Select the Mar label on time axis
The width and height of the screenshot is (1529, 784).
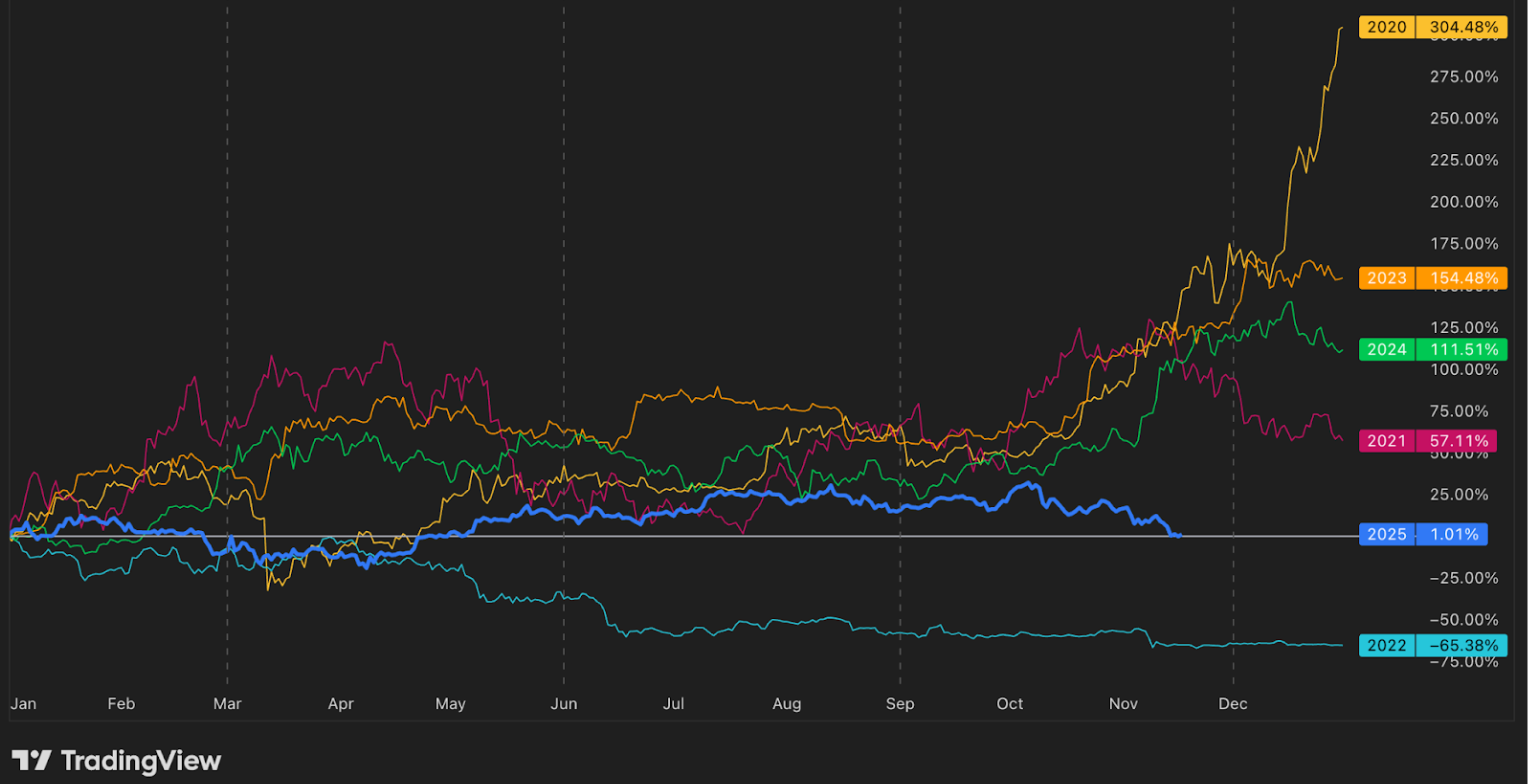[227, 704]
